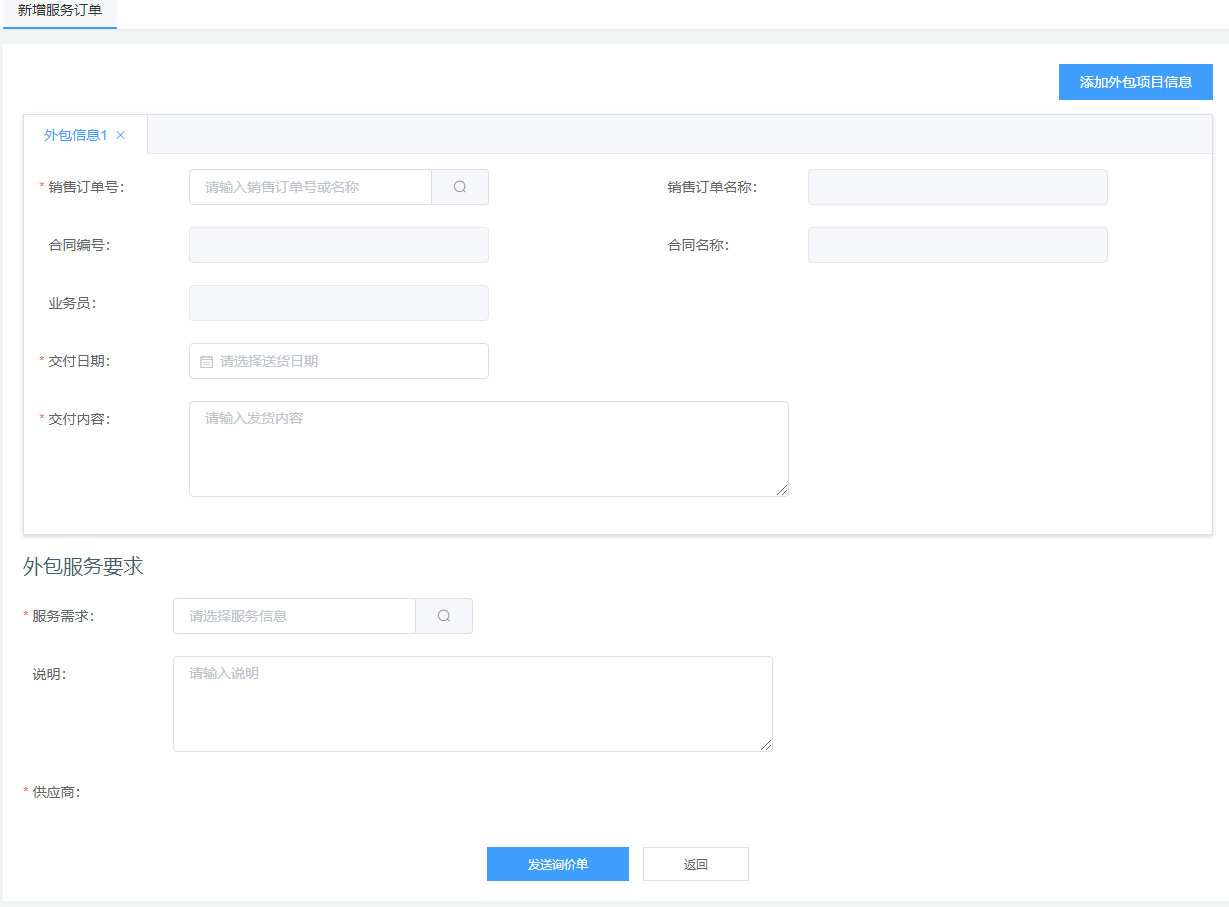This screenshot has height=907, width=1229.
Task: Click the 添加外包项目信息 button
Action: point(1135,82)
